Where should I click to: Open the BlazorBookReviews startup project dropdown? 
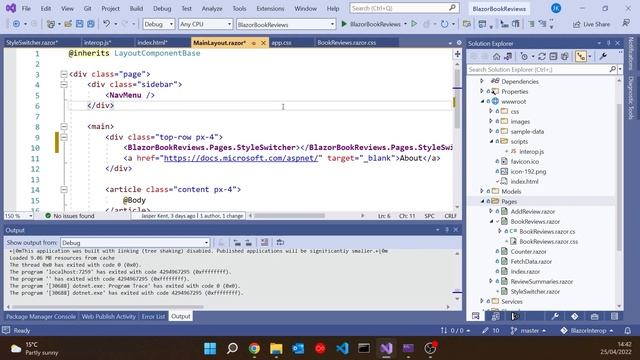tap(286, 24)
